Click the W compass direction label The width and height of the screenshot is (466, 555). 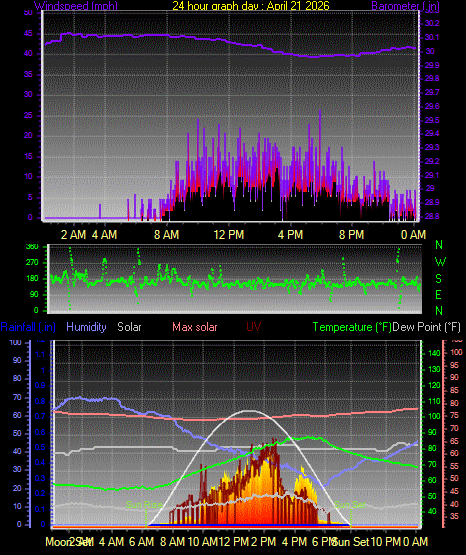coord(440,262)
